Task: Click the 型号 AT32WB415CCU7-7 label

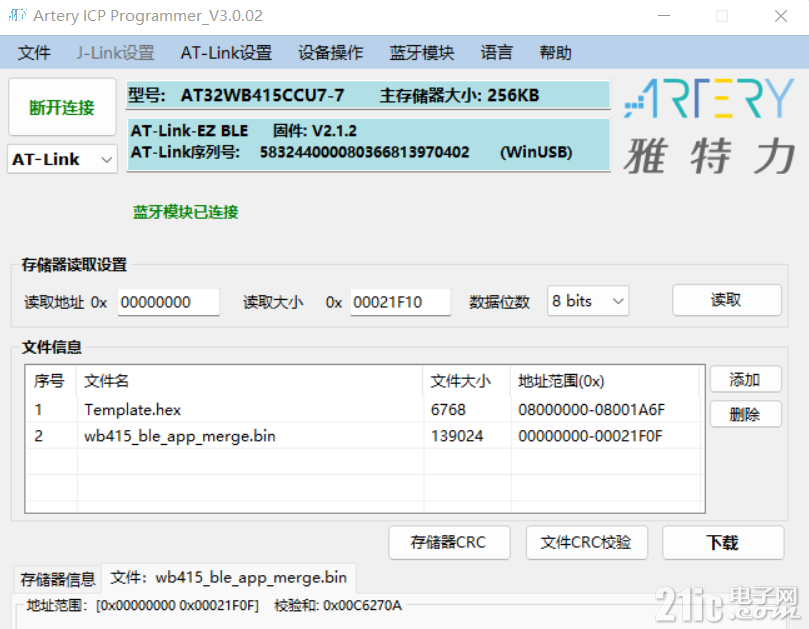Action: pos(236,95)
